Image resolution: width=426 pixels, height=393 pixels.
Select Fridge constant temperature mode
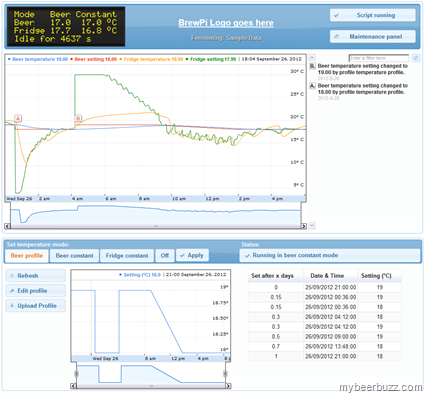(127, 256)
